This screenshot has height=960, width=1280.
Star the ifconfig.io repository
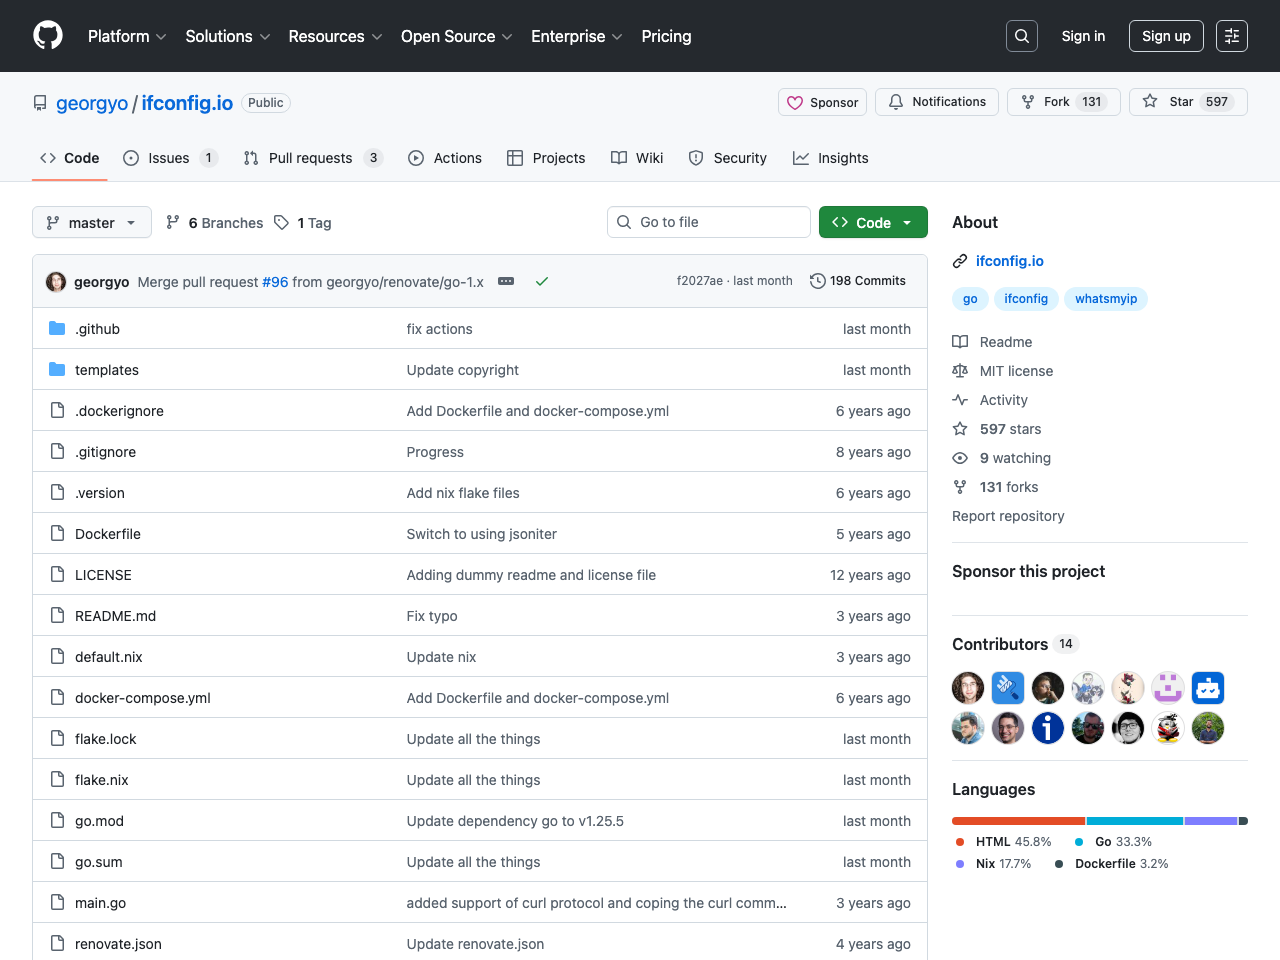click(1187, 102)
